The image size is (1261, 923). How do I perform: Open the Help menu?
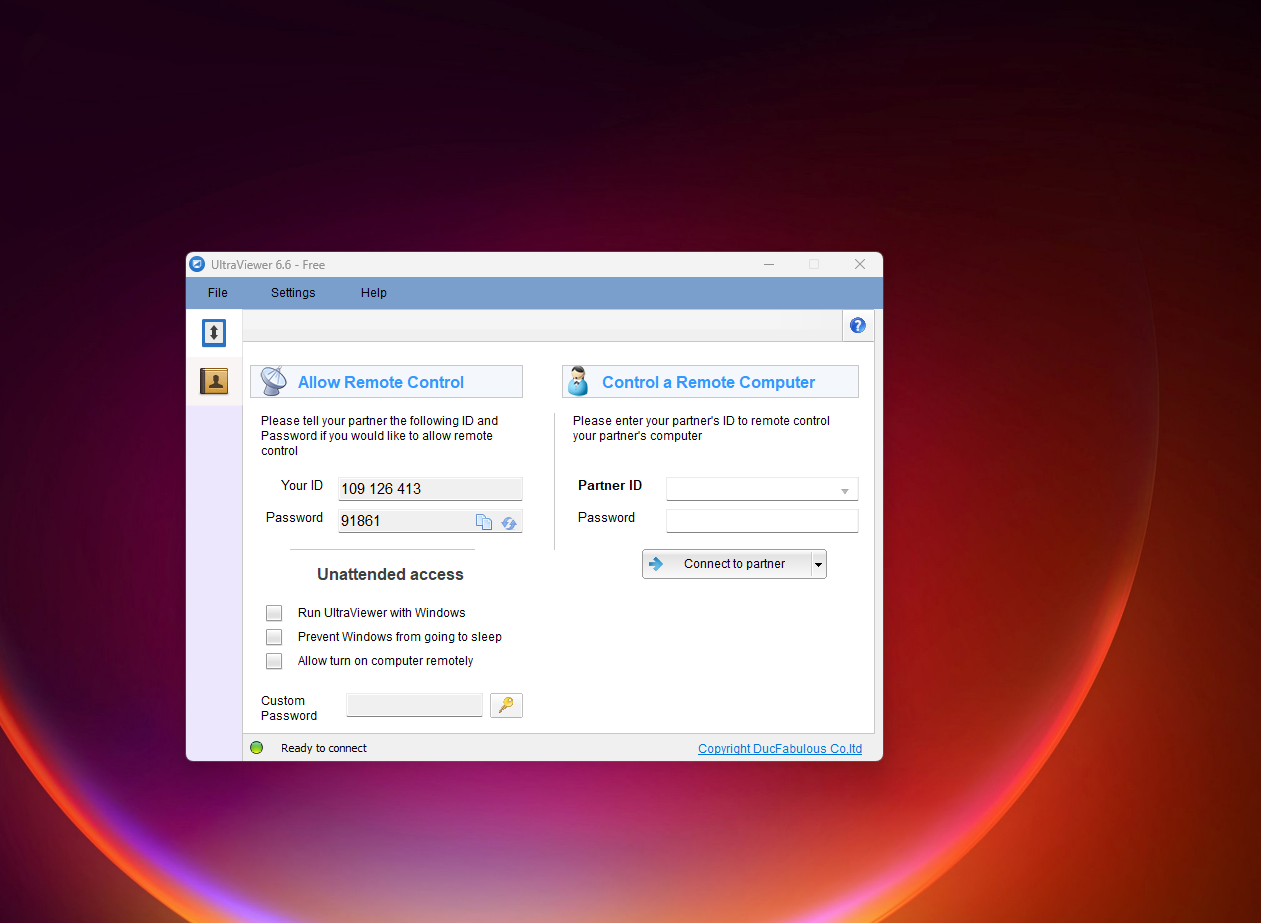point(374,293)
